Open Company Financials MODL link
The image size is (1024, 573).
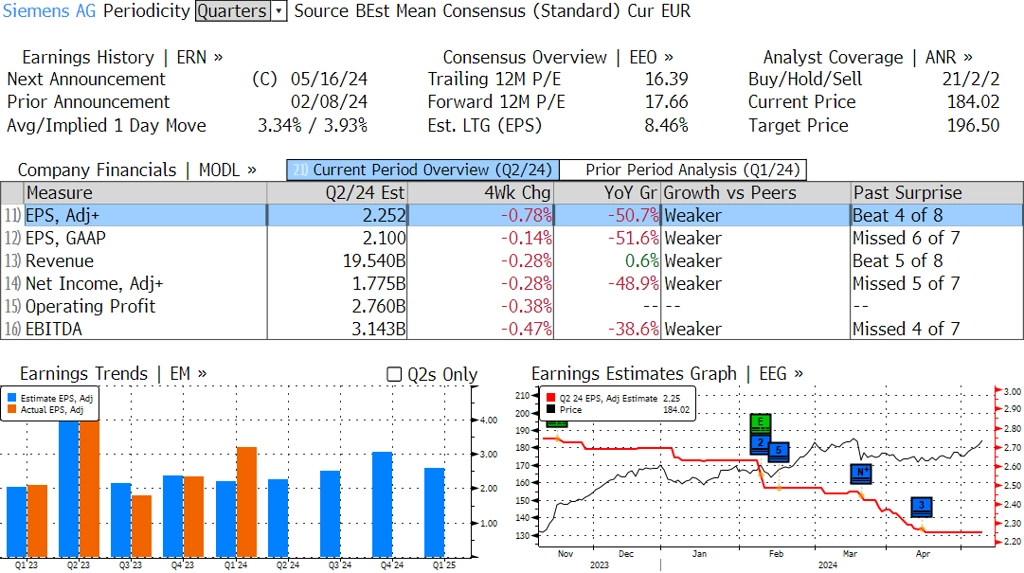(137, 170)
